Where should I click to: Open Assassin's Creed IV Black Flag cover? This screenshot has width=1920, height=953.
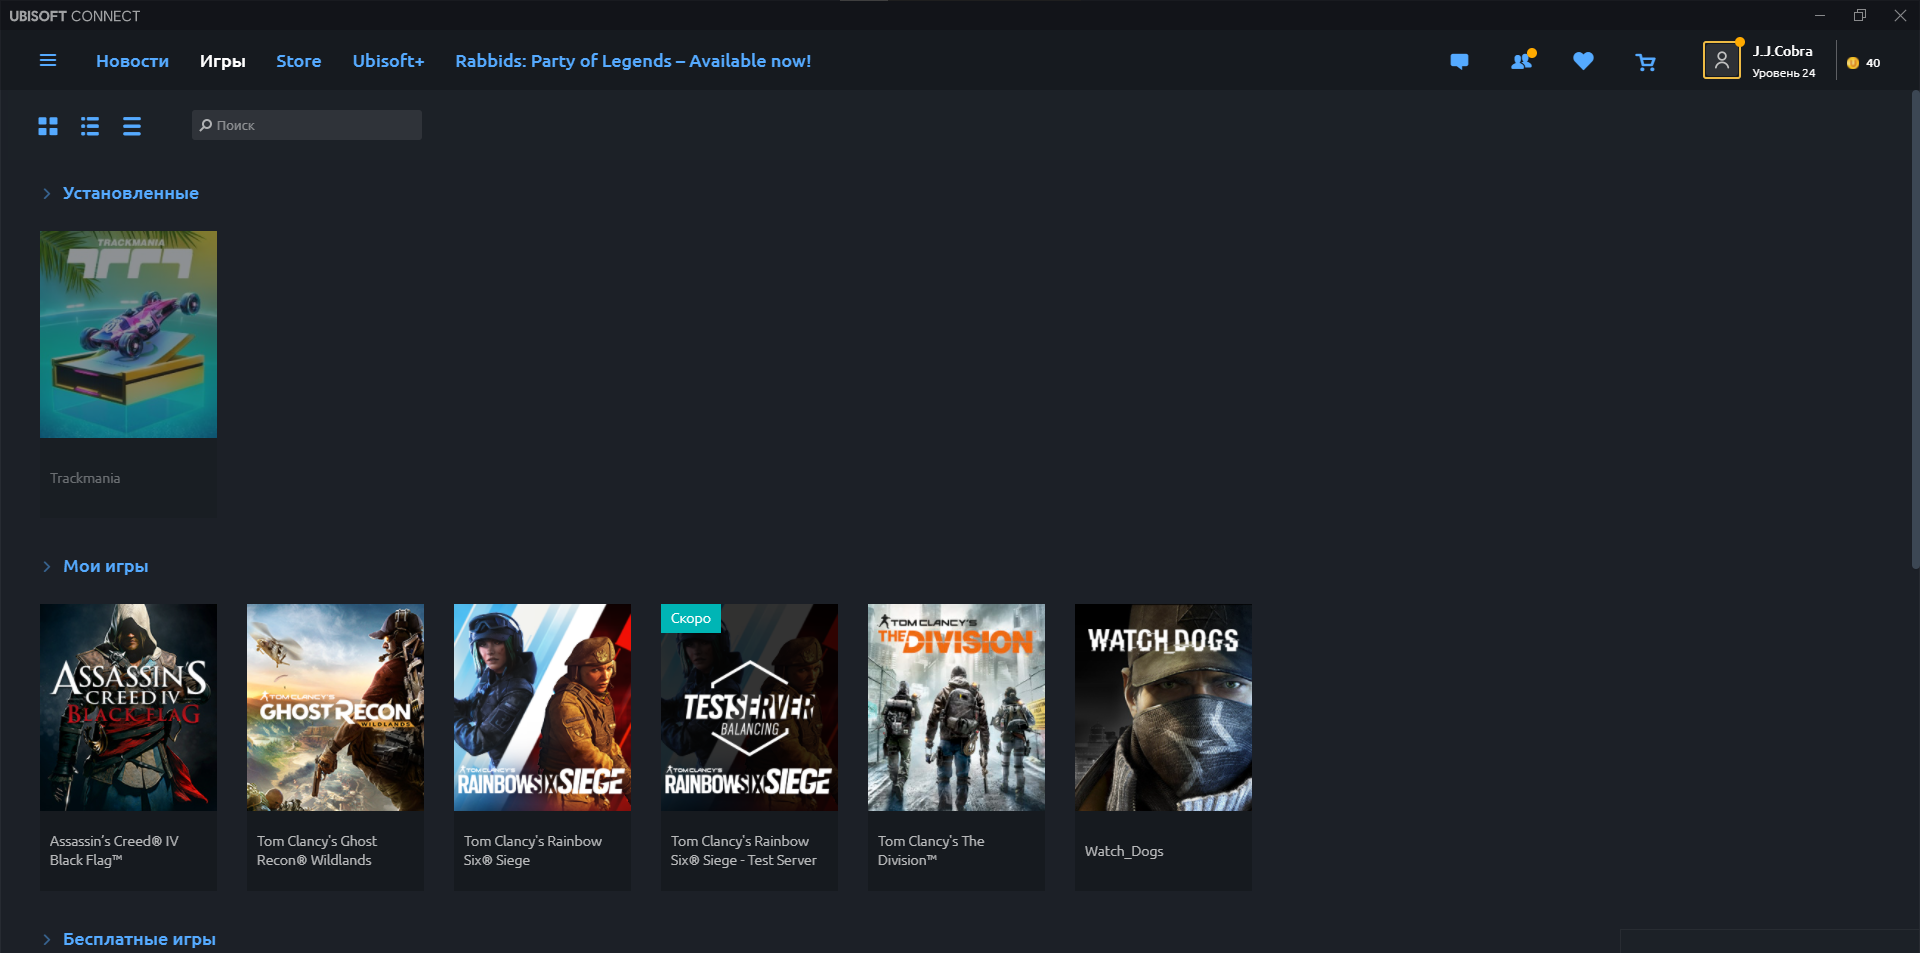(128, 707)
